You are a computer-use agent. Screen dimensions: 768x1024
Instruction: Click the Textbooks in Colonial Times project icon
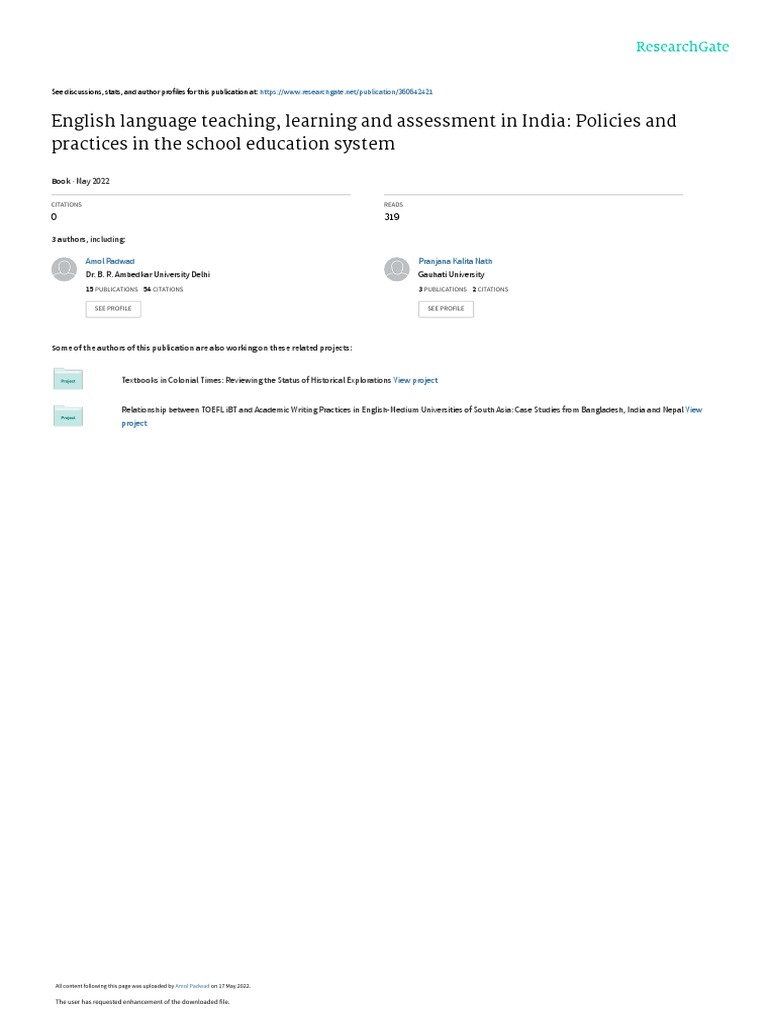pyautogui.click(x=68, y=379)
